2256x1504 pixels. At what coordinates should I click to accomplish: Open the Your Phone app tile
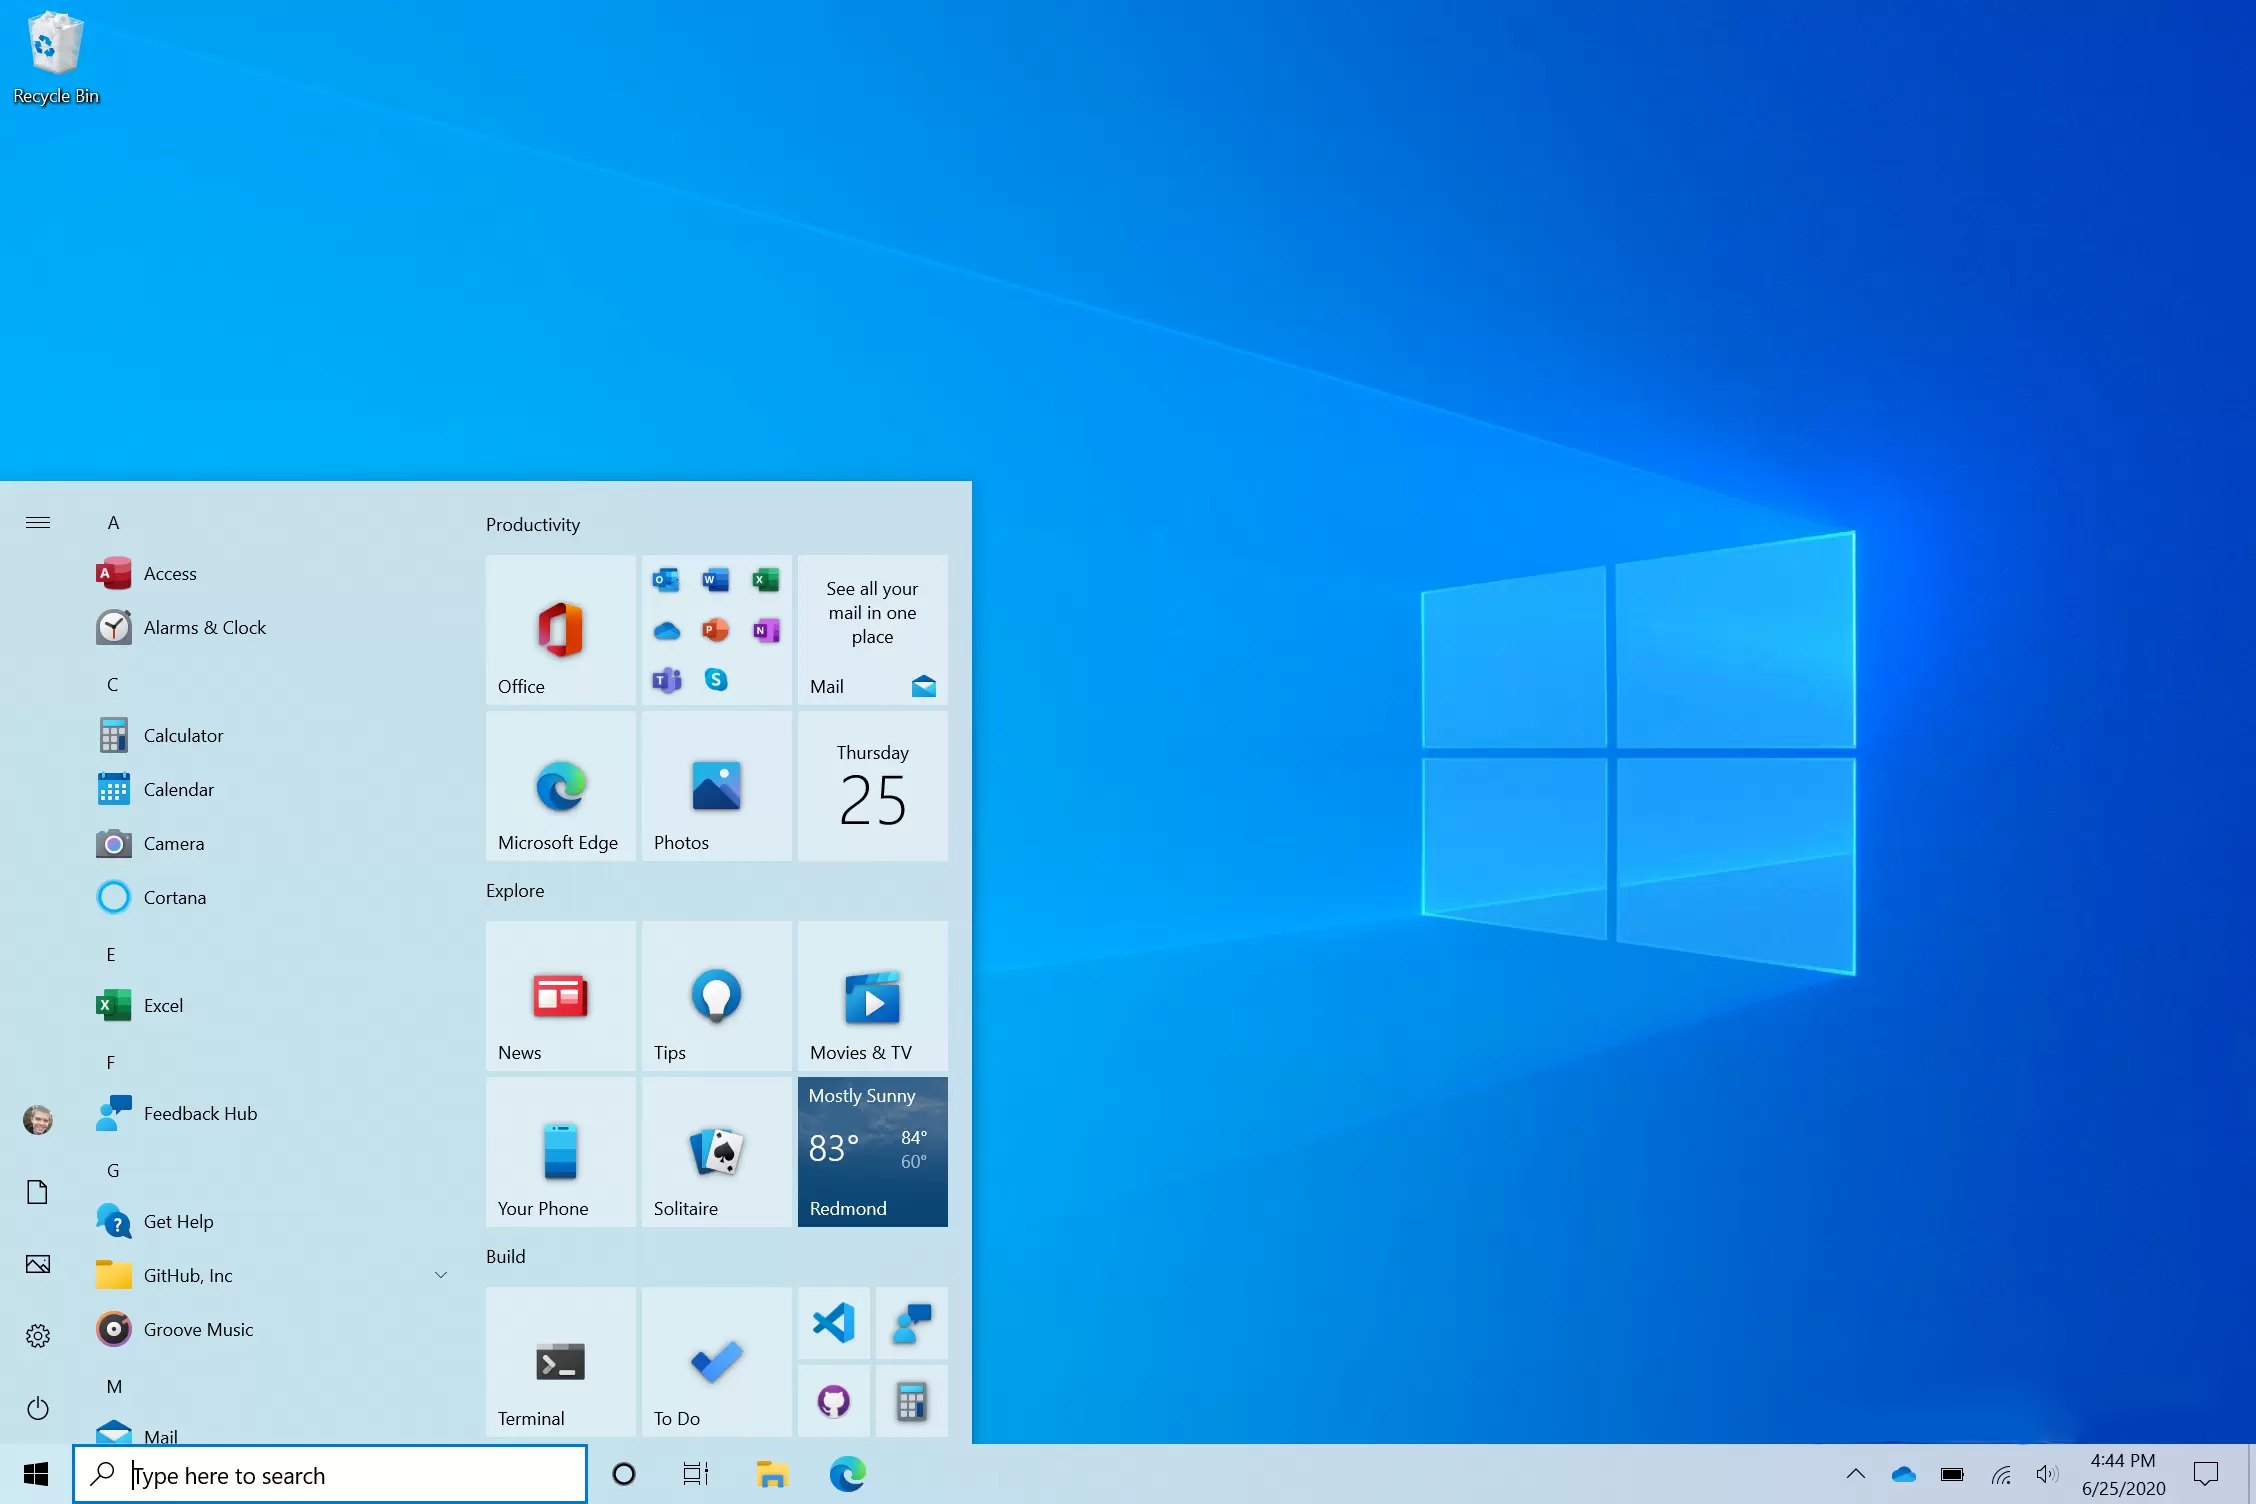pyautogui.click(x=561, y=1150)
